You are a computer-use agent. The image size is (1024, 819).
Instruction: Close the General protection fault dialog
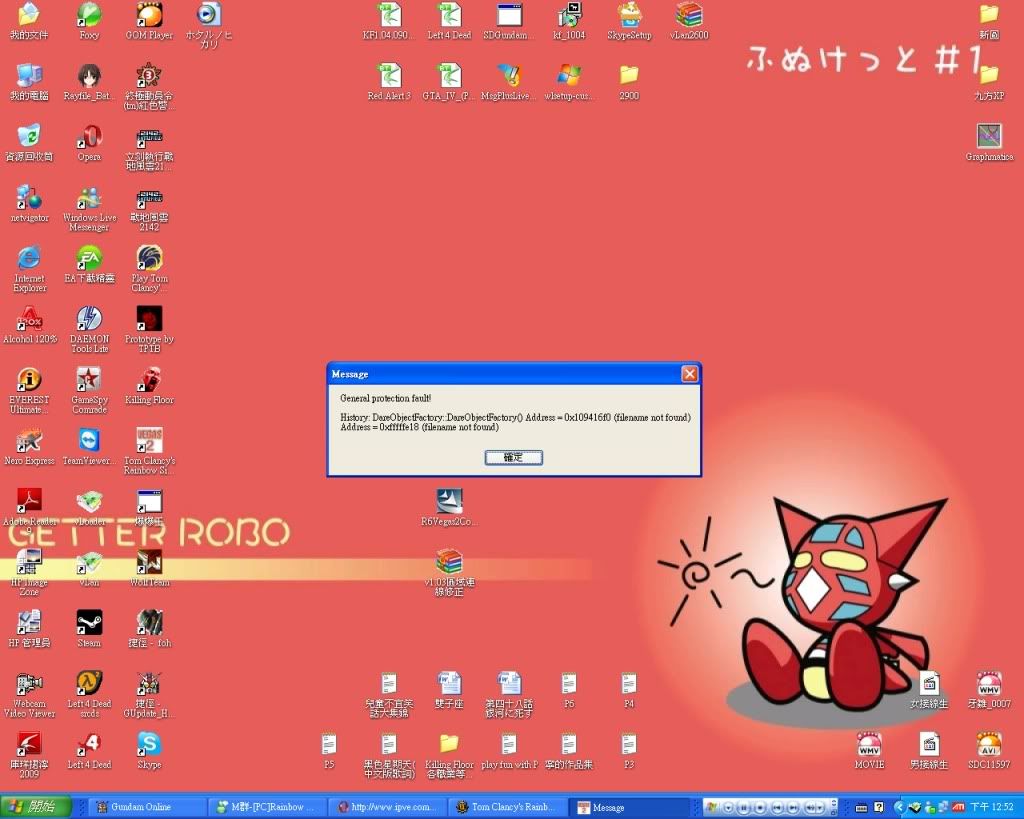(689, 374)
